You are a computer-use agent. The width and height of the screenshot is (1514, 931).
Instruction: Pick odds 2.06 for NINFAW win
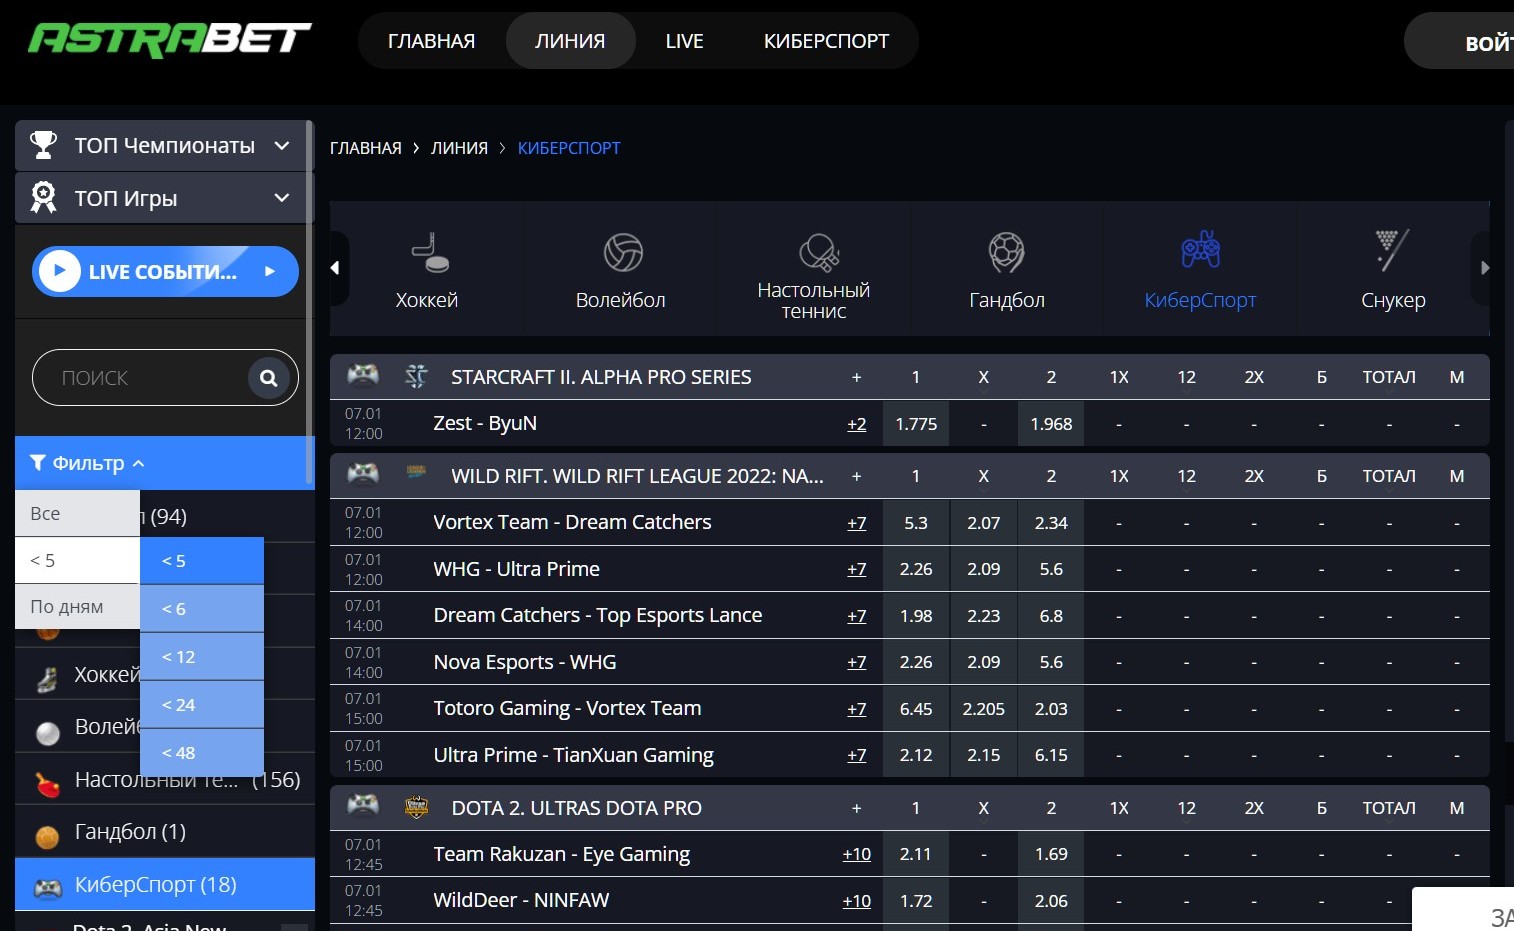pyautogui.click(x=1051, y=901)
